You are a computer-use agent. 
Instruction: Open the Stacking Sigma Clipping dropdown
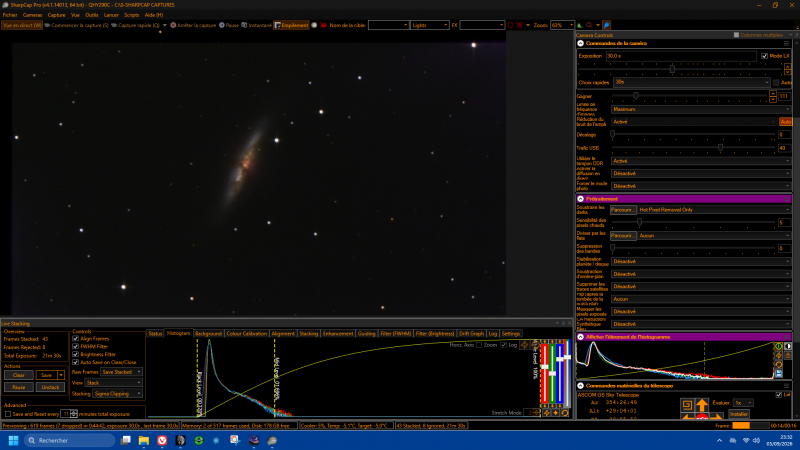point(117,394)
